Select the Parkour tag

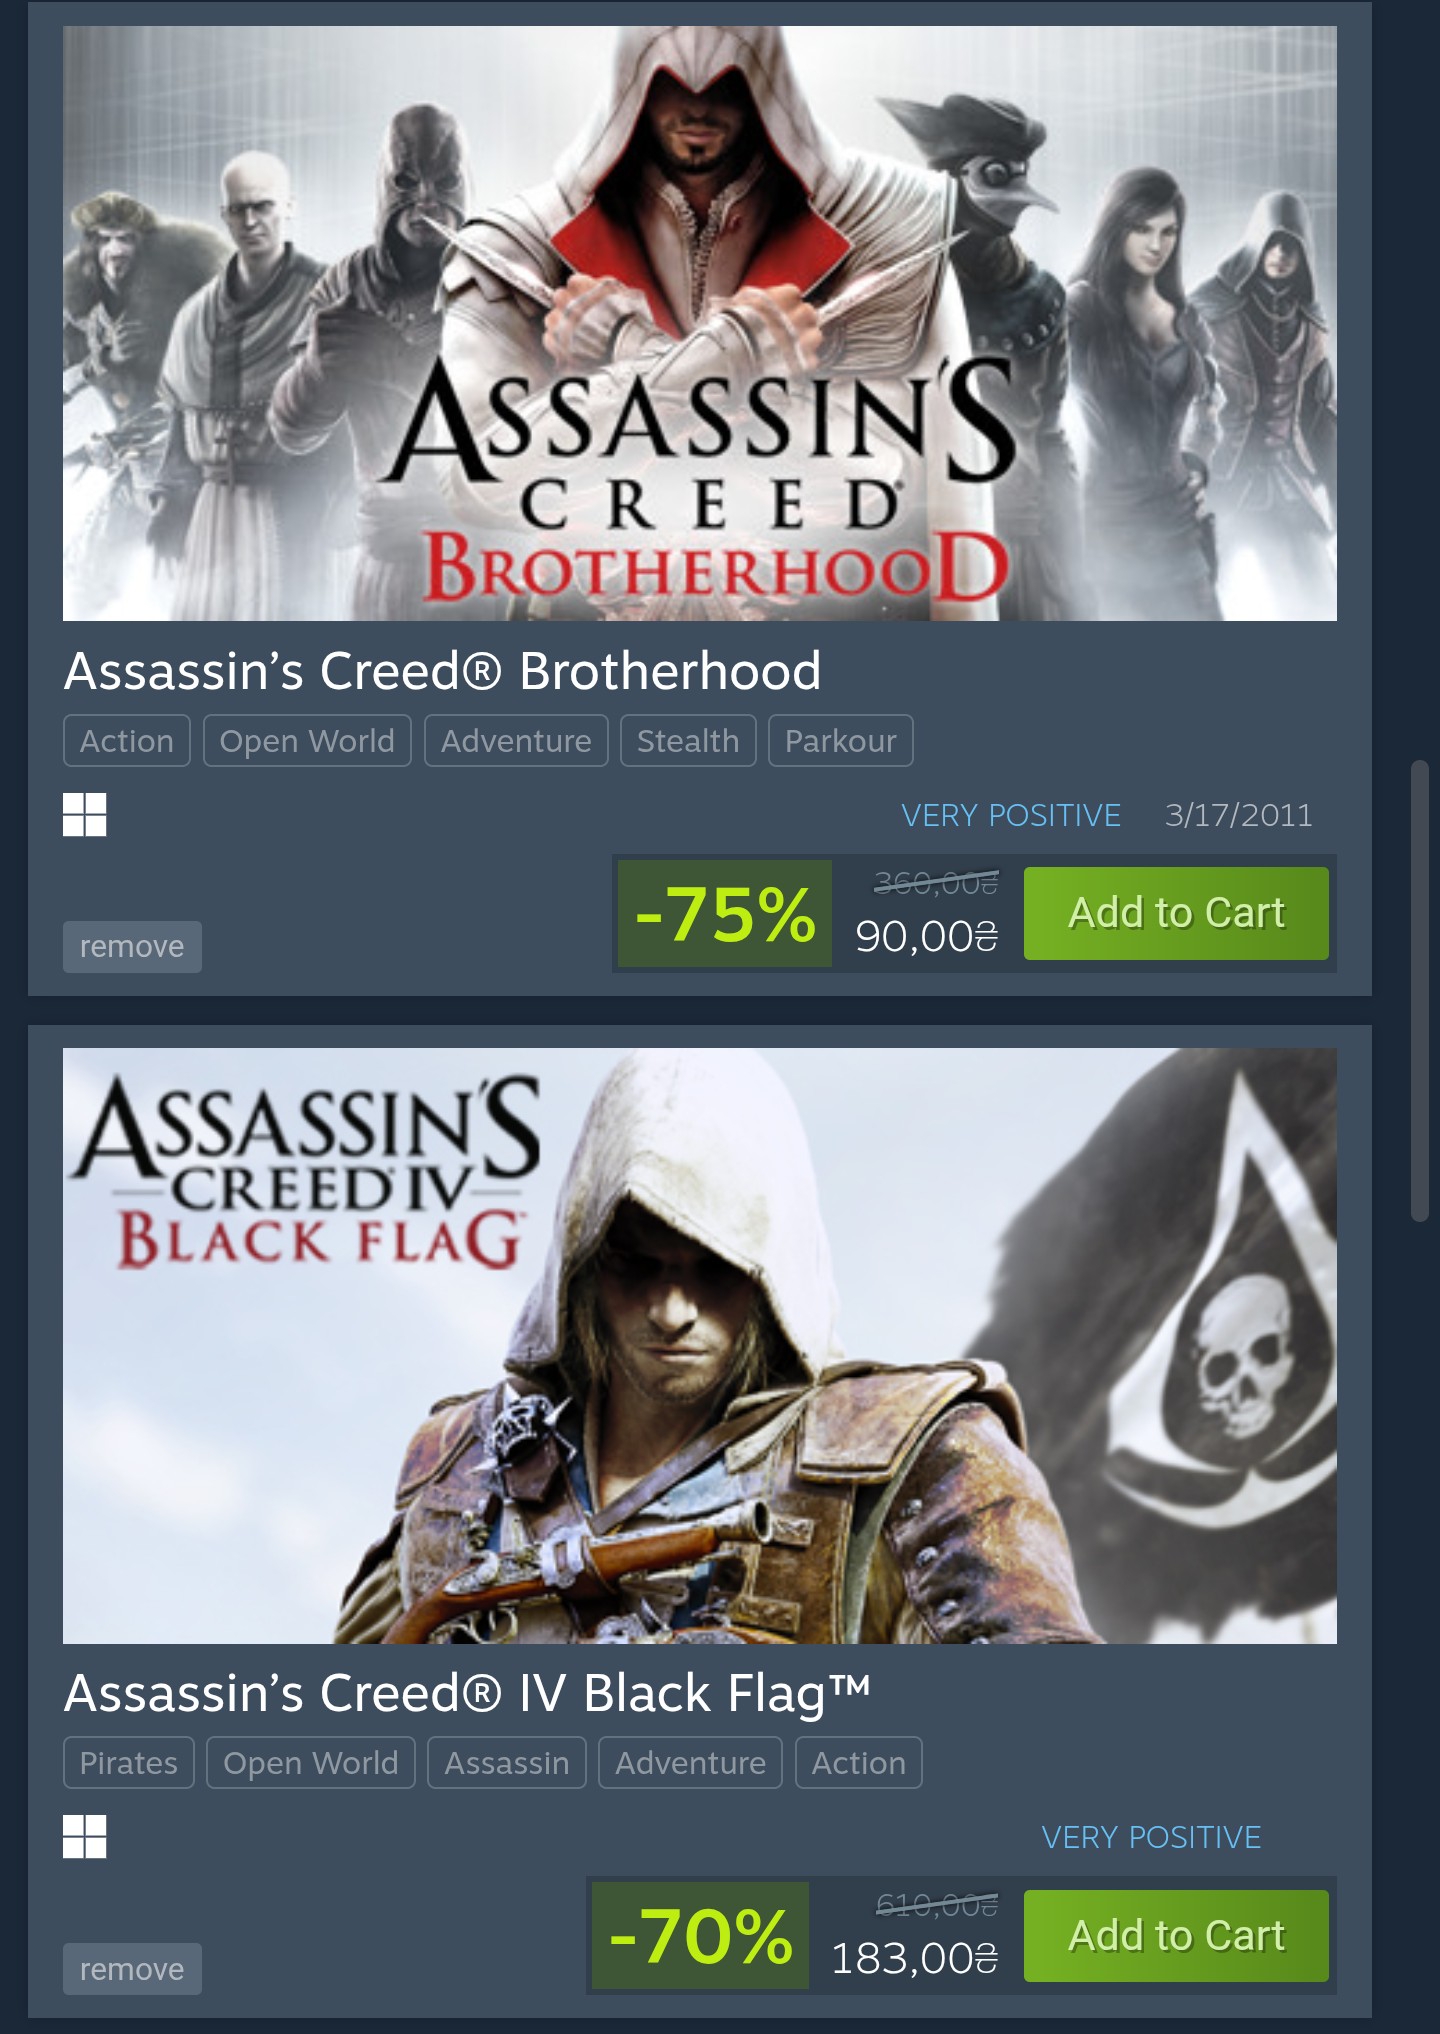tap(840, 740)
